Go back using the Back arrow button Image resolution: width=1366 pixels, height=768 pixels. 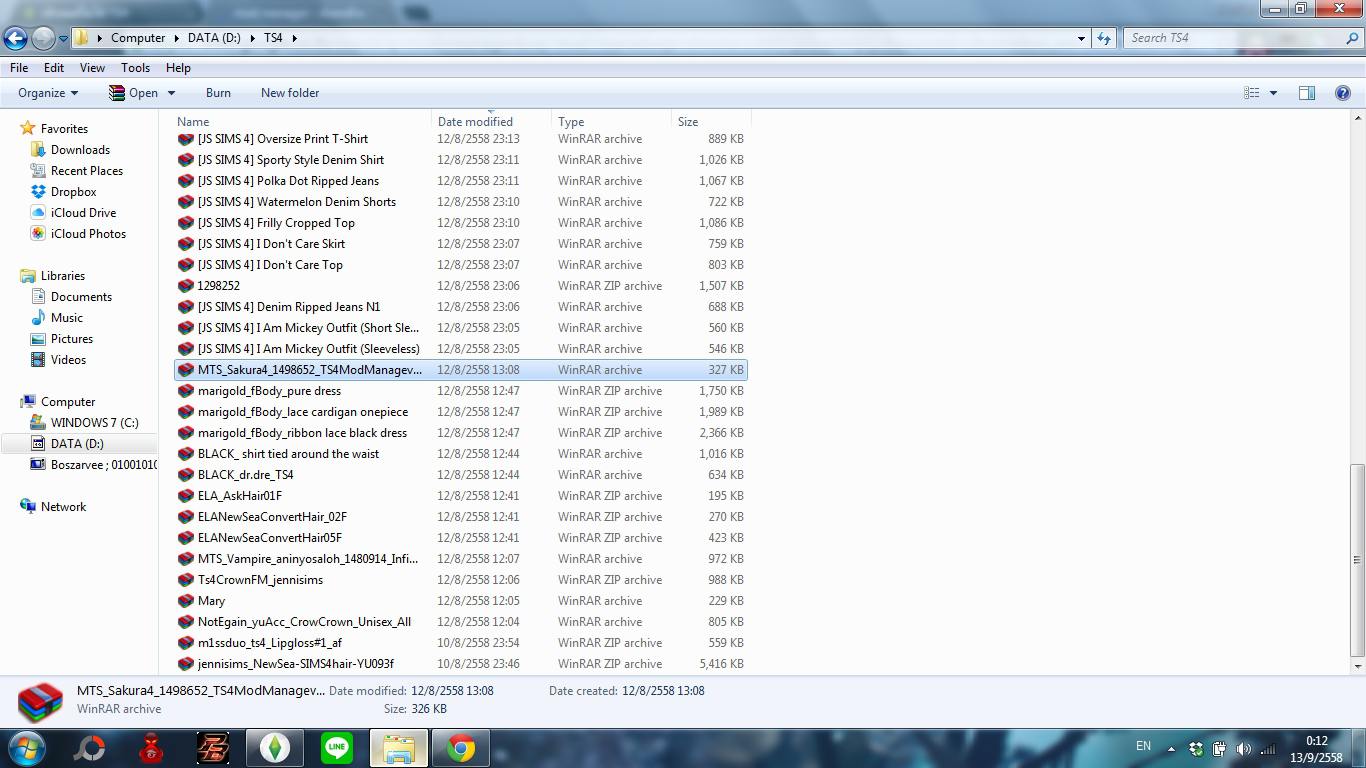(15, 38)
